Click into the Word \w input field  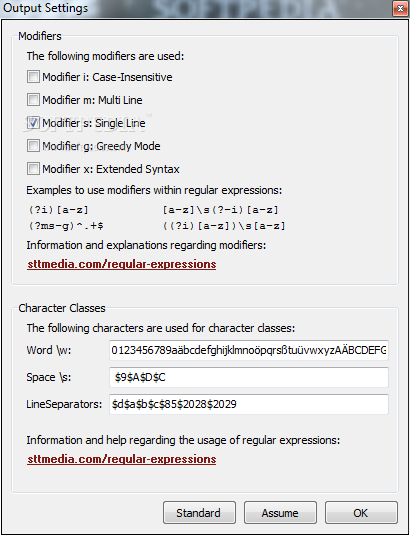[x=249, y=350]
